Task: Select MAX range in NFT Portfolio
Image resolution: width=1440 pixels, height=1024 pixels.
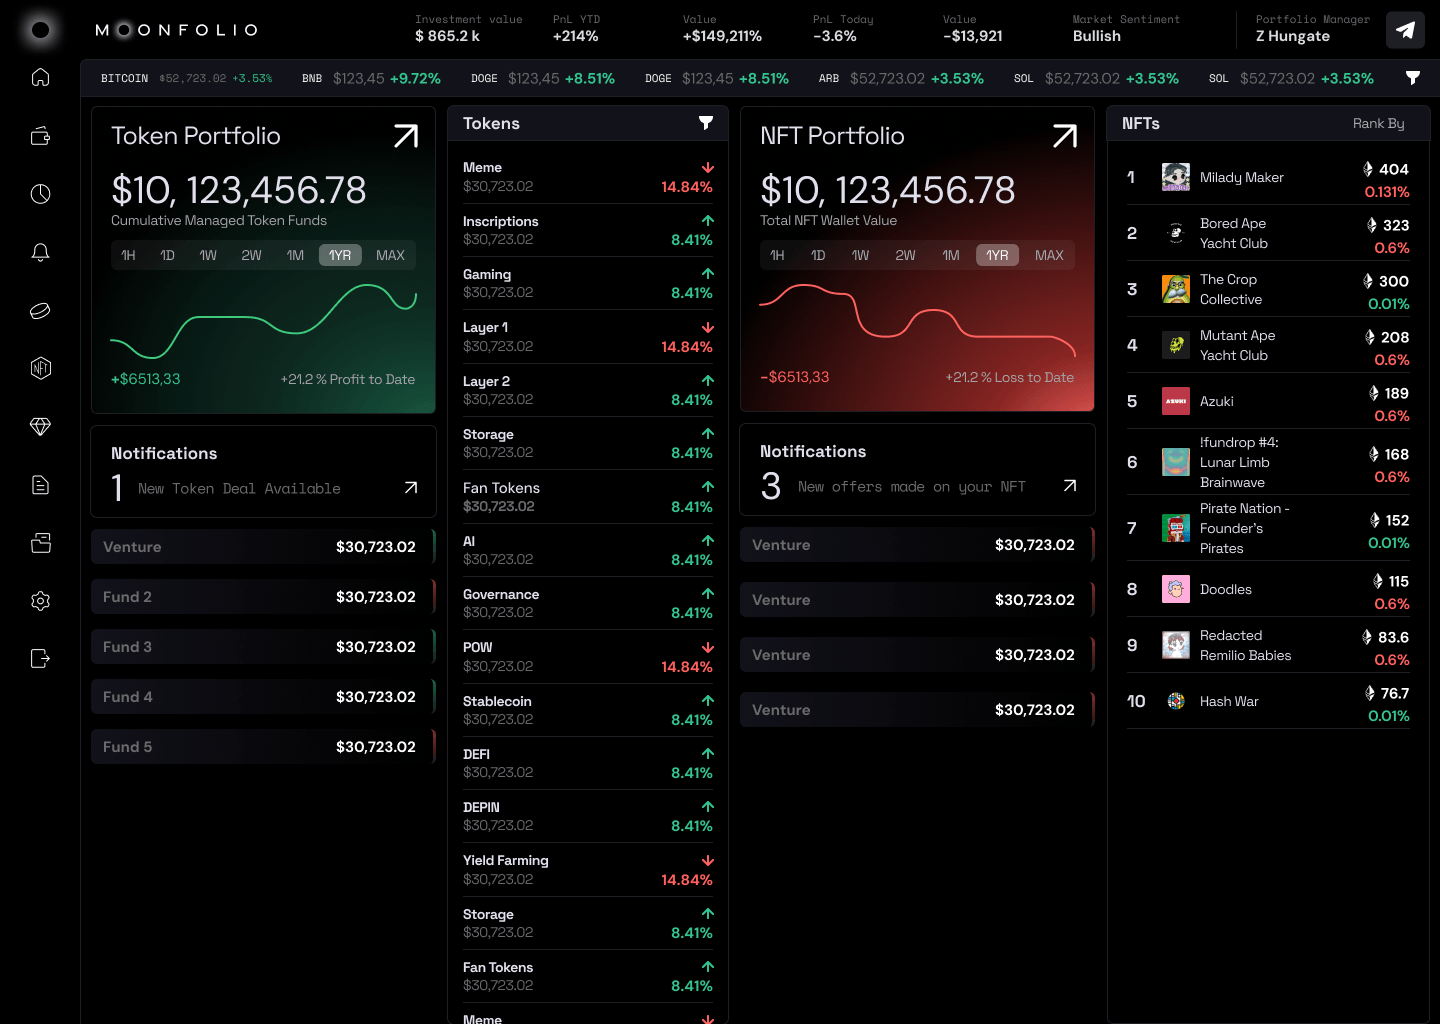Action: [x=1049, y=255]
